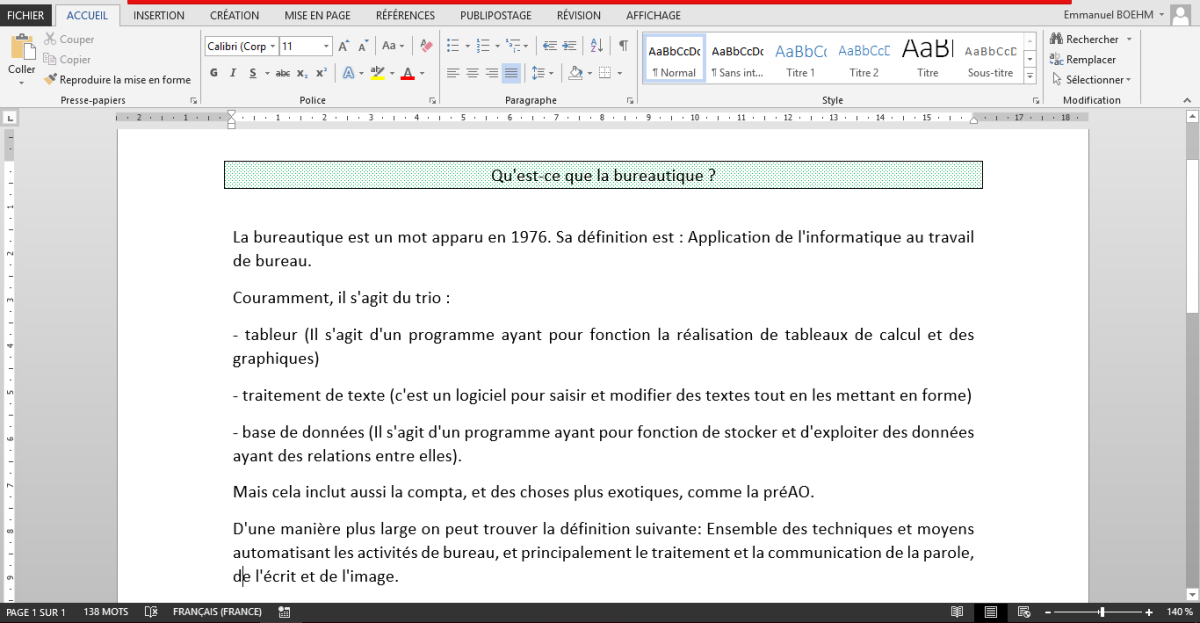The height and width of the screenshot is (623, 1200).
Task: Increase paragraph indent
Action: tap(570, 46)
